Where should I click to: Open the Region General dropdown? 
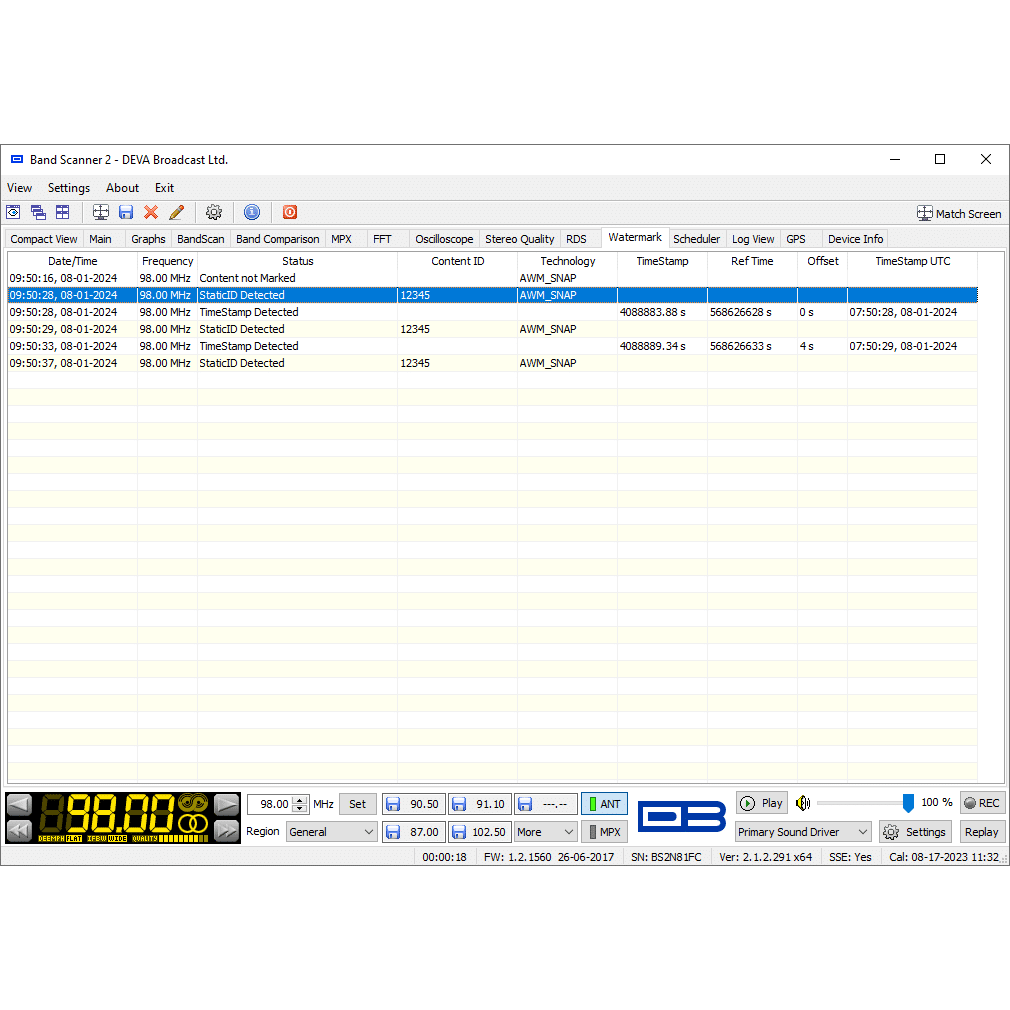(x=331, y=832)
